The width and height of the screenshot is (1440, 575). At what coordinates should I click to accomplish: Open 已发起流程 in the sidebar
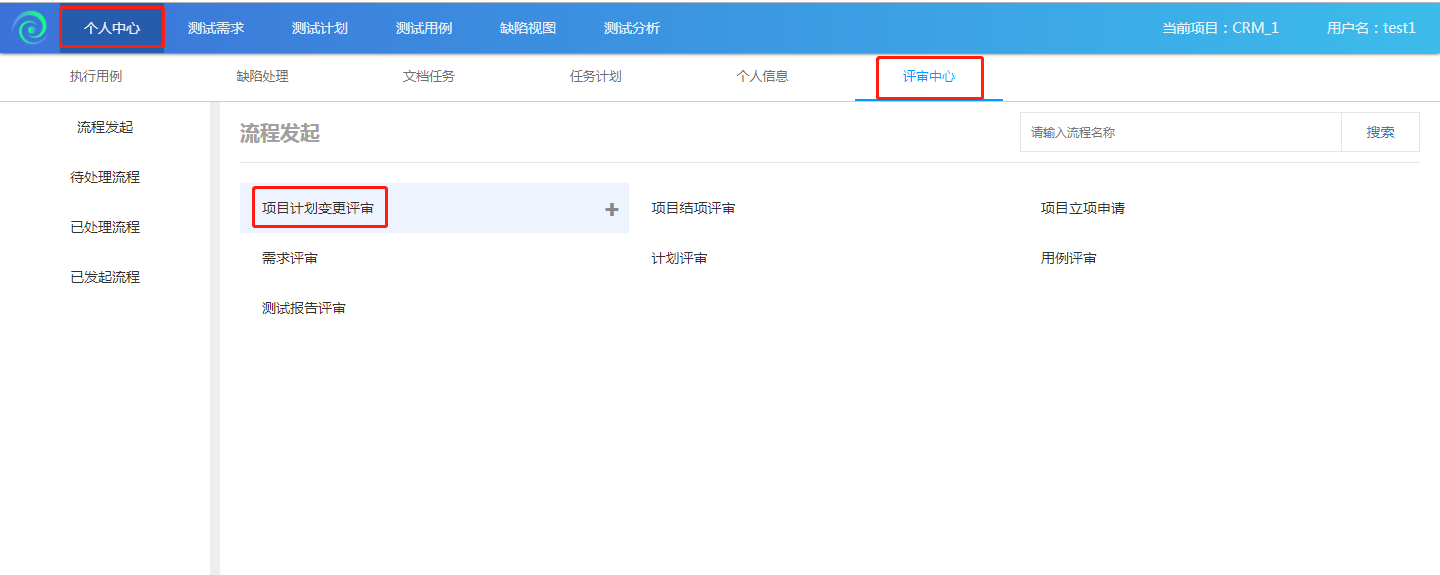coord(105,277)
